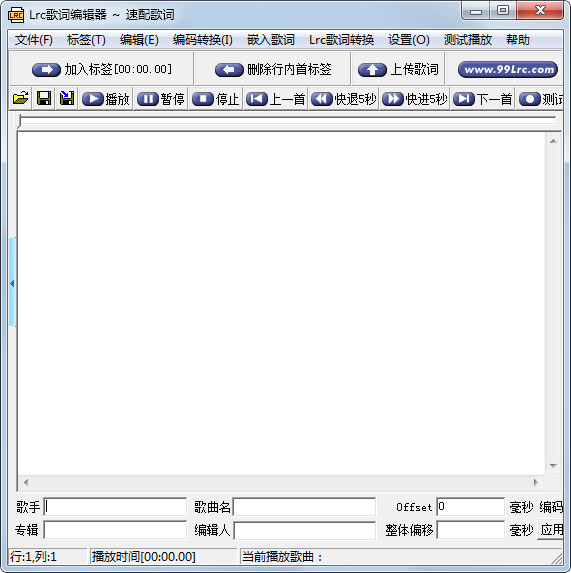Pause the song with 暂停
Screen dimensions: 571x573
tap(161, 99)
